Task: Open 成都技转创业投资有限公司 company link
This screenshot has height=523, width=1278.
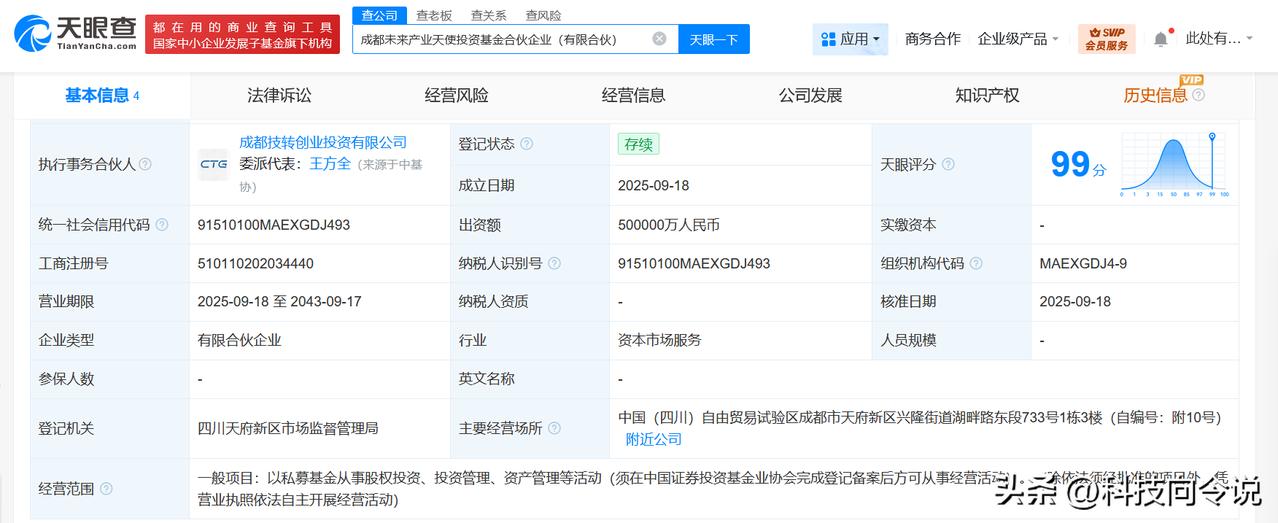Action: [x=323, y=142]
